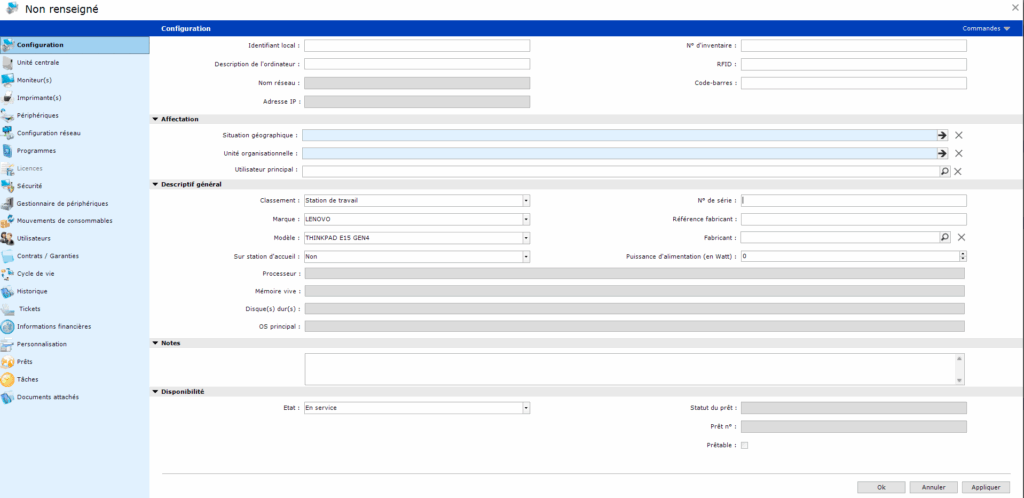The height and width of the screenshot is (498, 1024).
Task: Open the Marque dropdown
Action: tap(526, 219)
